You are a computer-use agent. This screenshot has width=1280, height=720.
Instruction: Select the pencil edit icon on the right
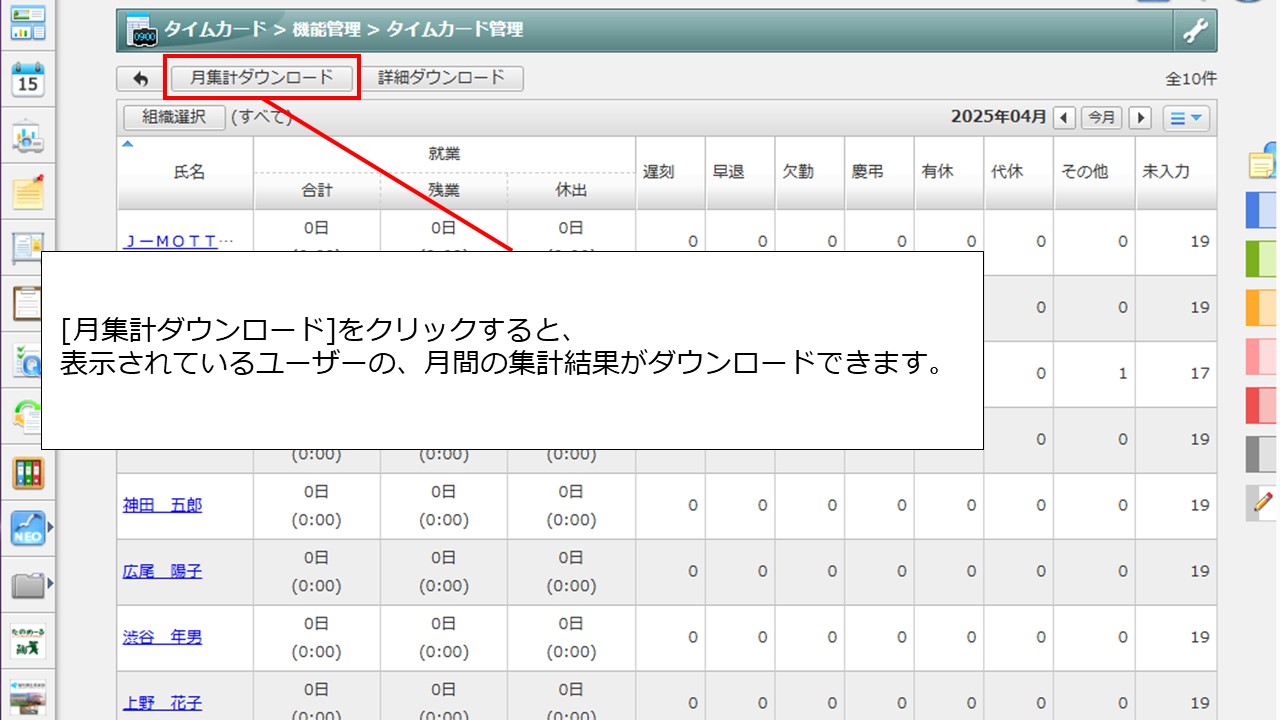coord(1263,502)
